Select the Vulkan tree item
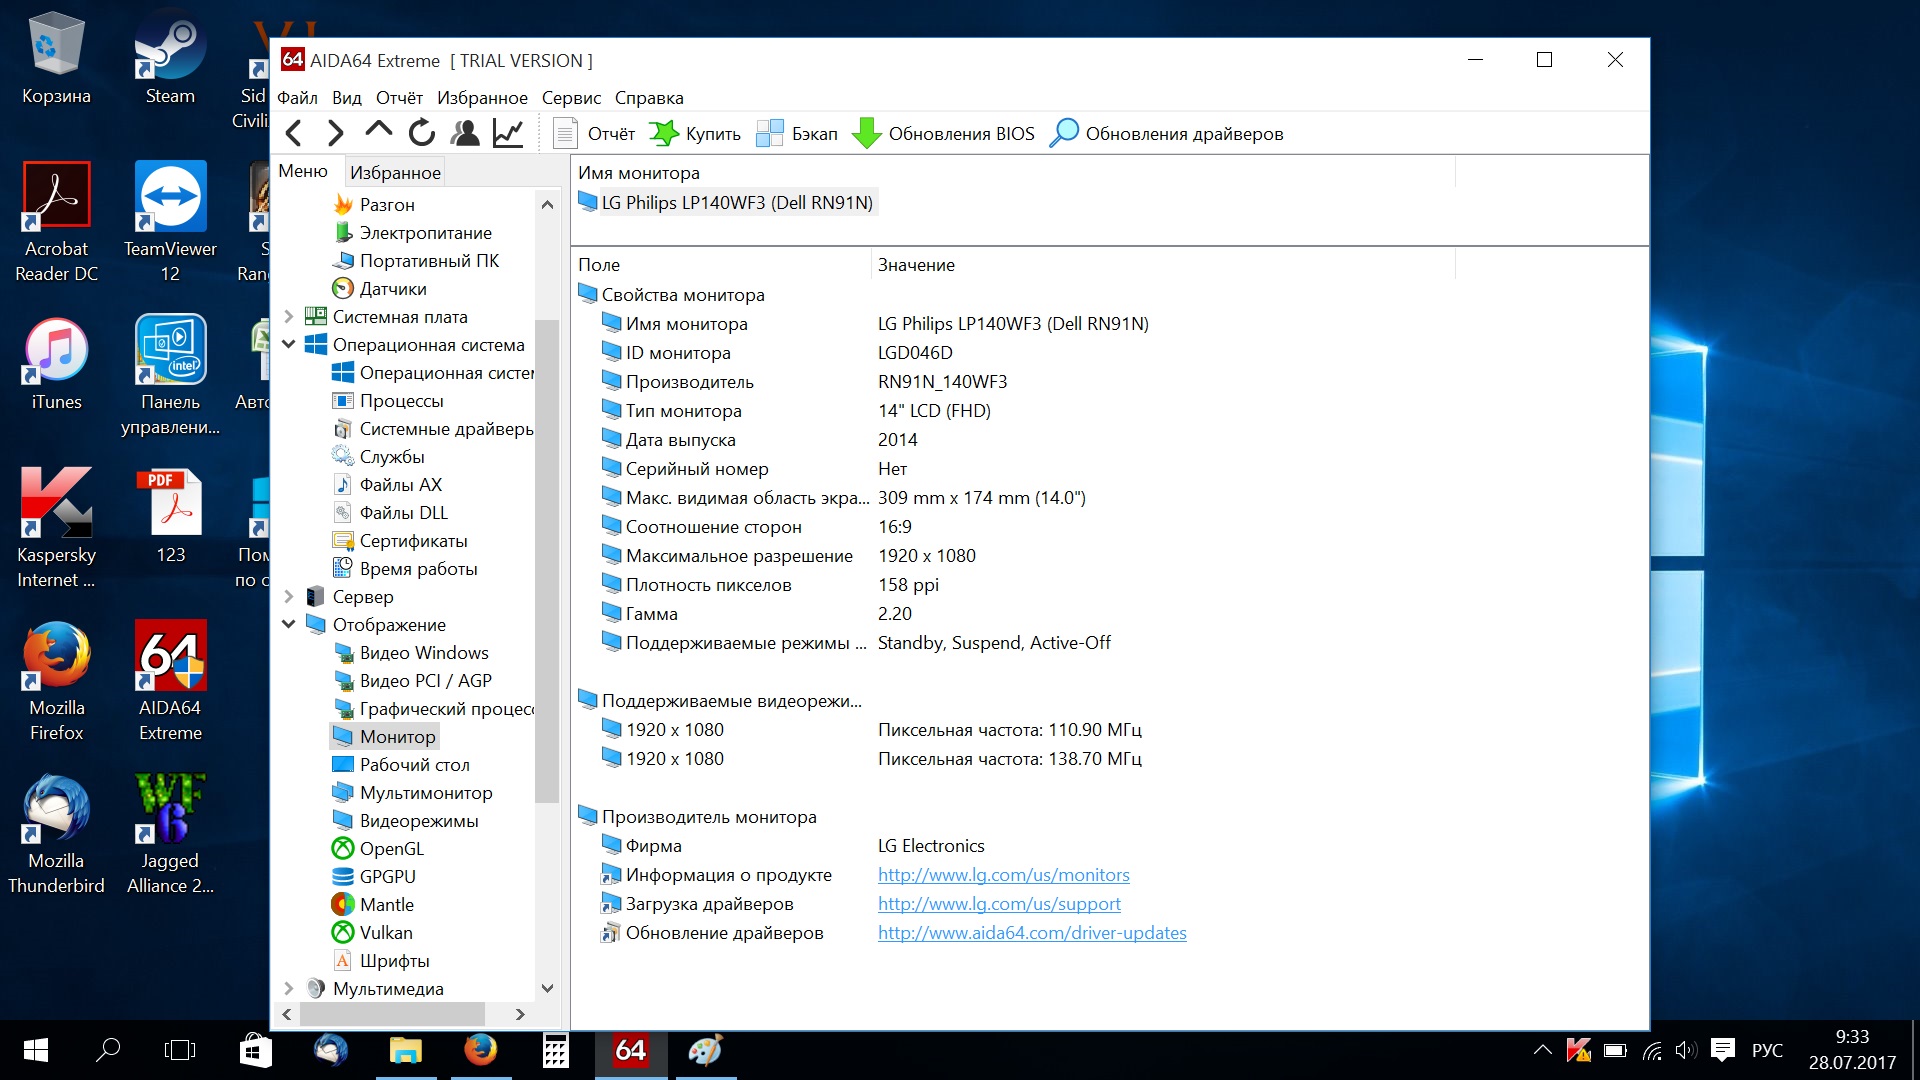1920x1080 pixels. tap(372, 933)
